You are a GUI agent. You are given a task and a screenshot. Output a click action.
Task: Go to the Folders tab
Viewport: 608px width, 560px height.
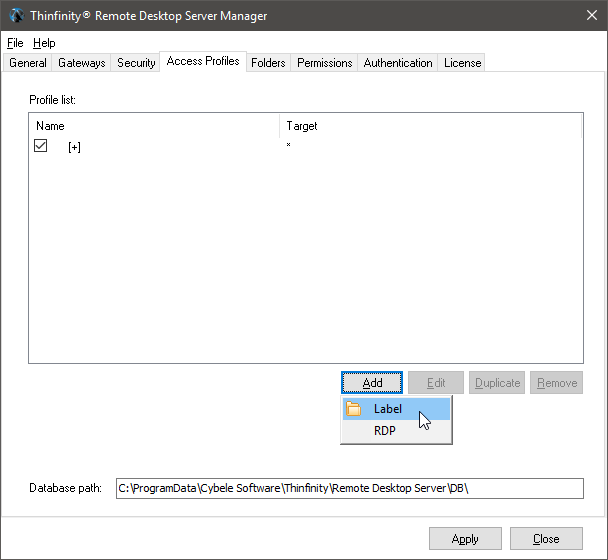[268, 63]
